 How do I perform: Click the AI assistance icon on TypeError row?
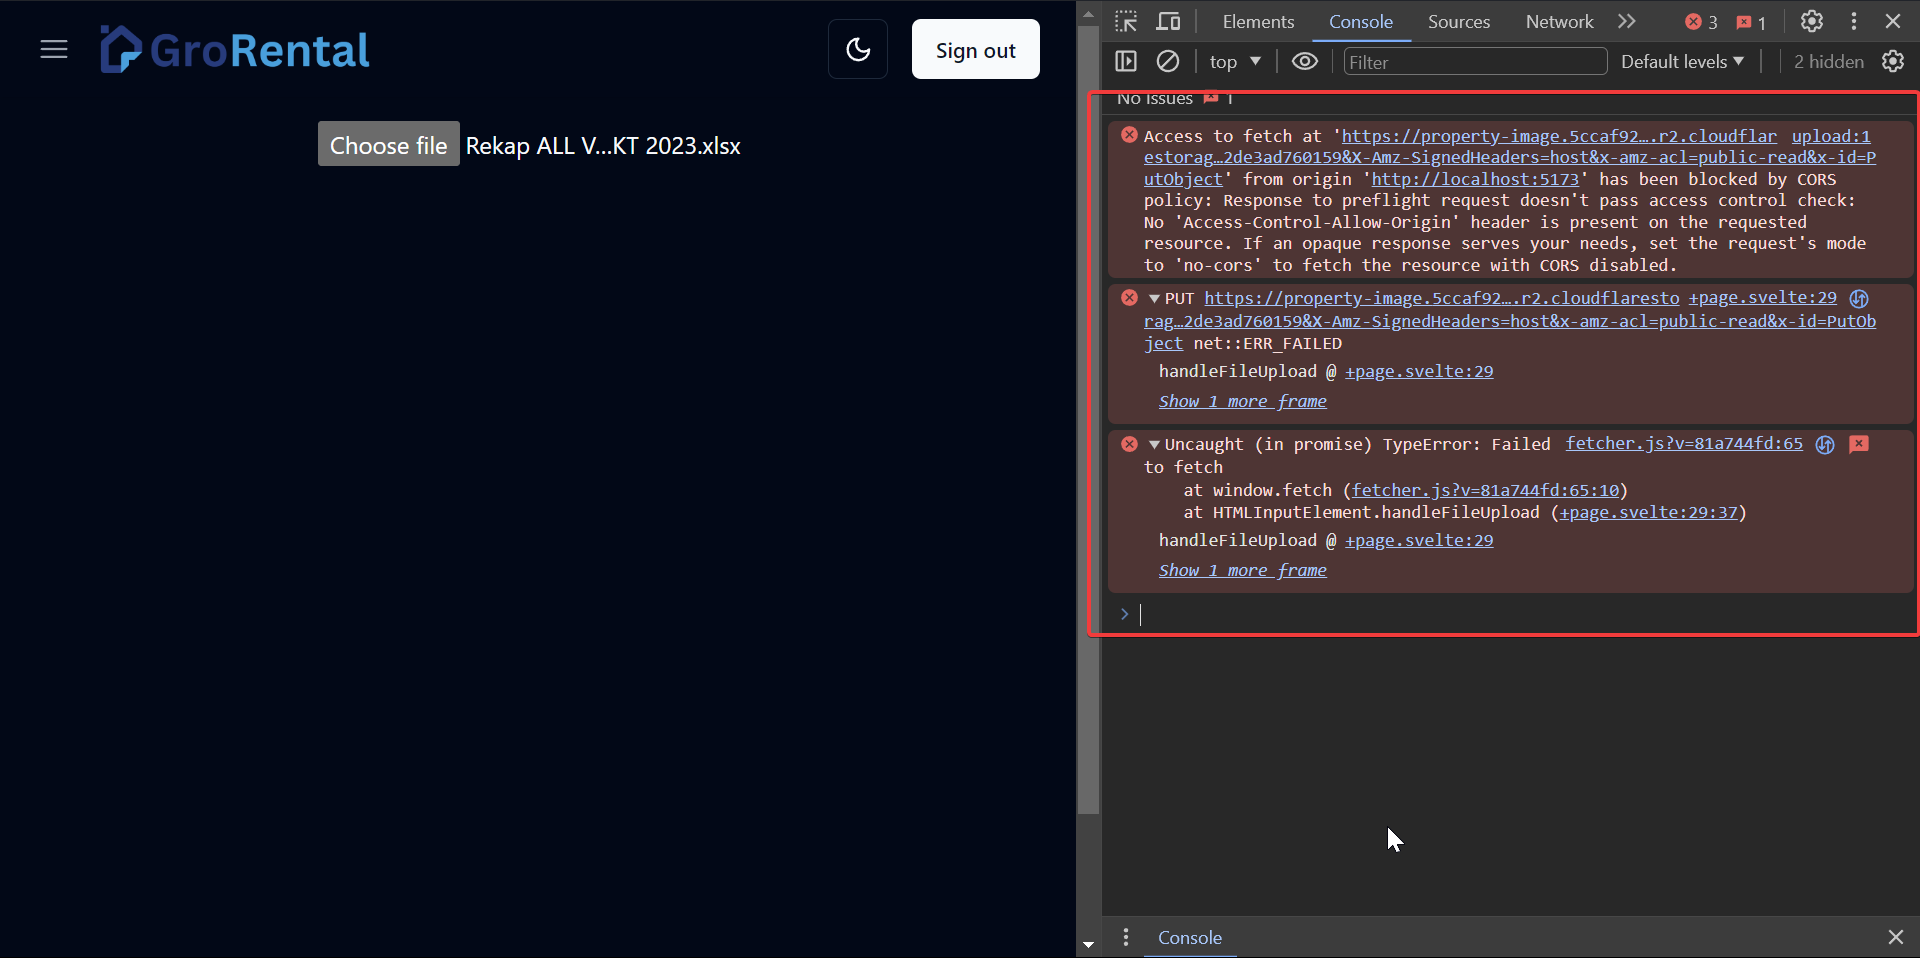(1825, 444)
